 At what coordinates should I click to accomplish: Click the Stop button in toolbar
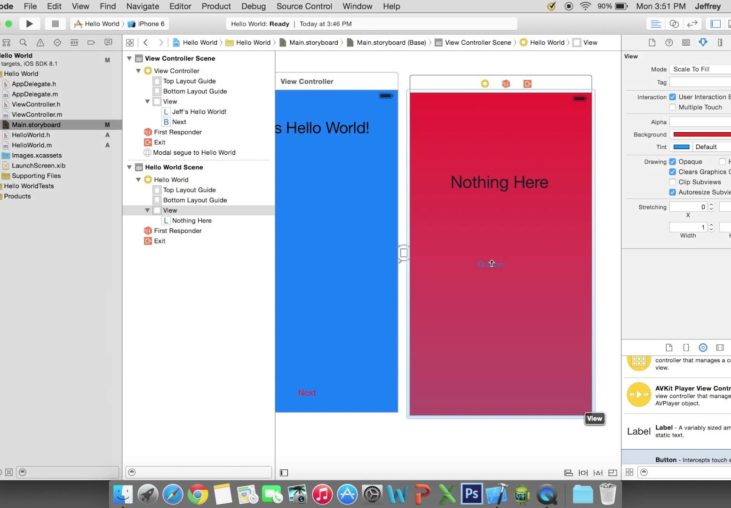(54, 23)
